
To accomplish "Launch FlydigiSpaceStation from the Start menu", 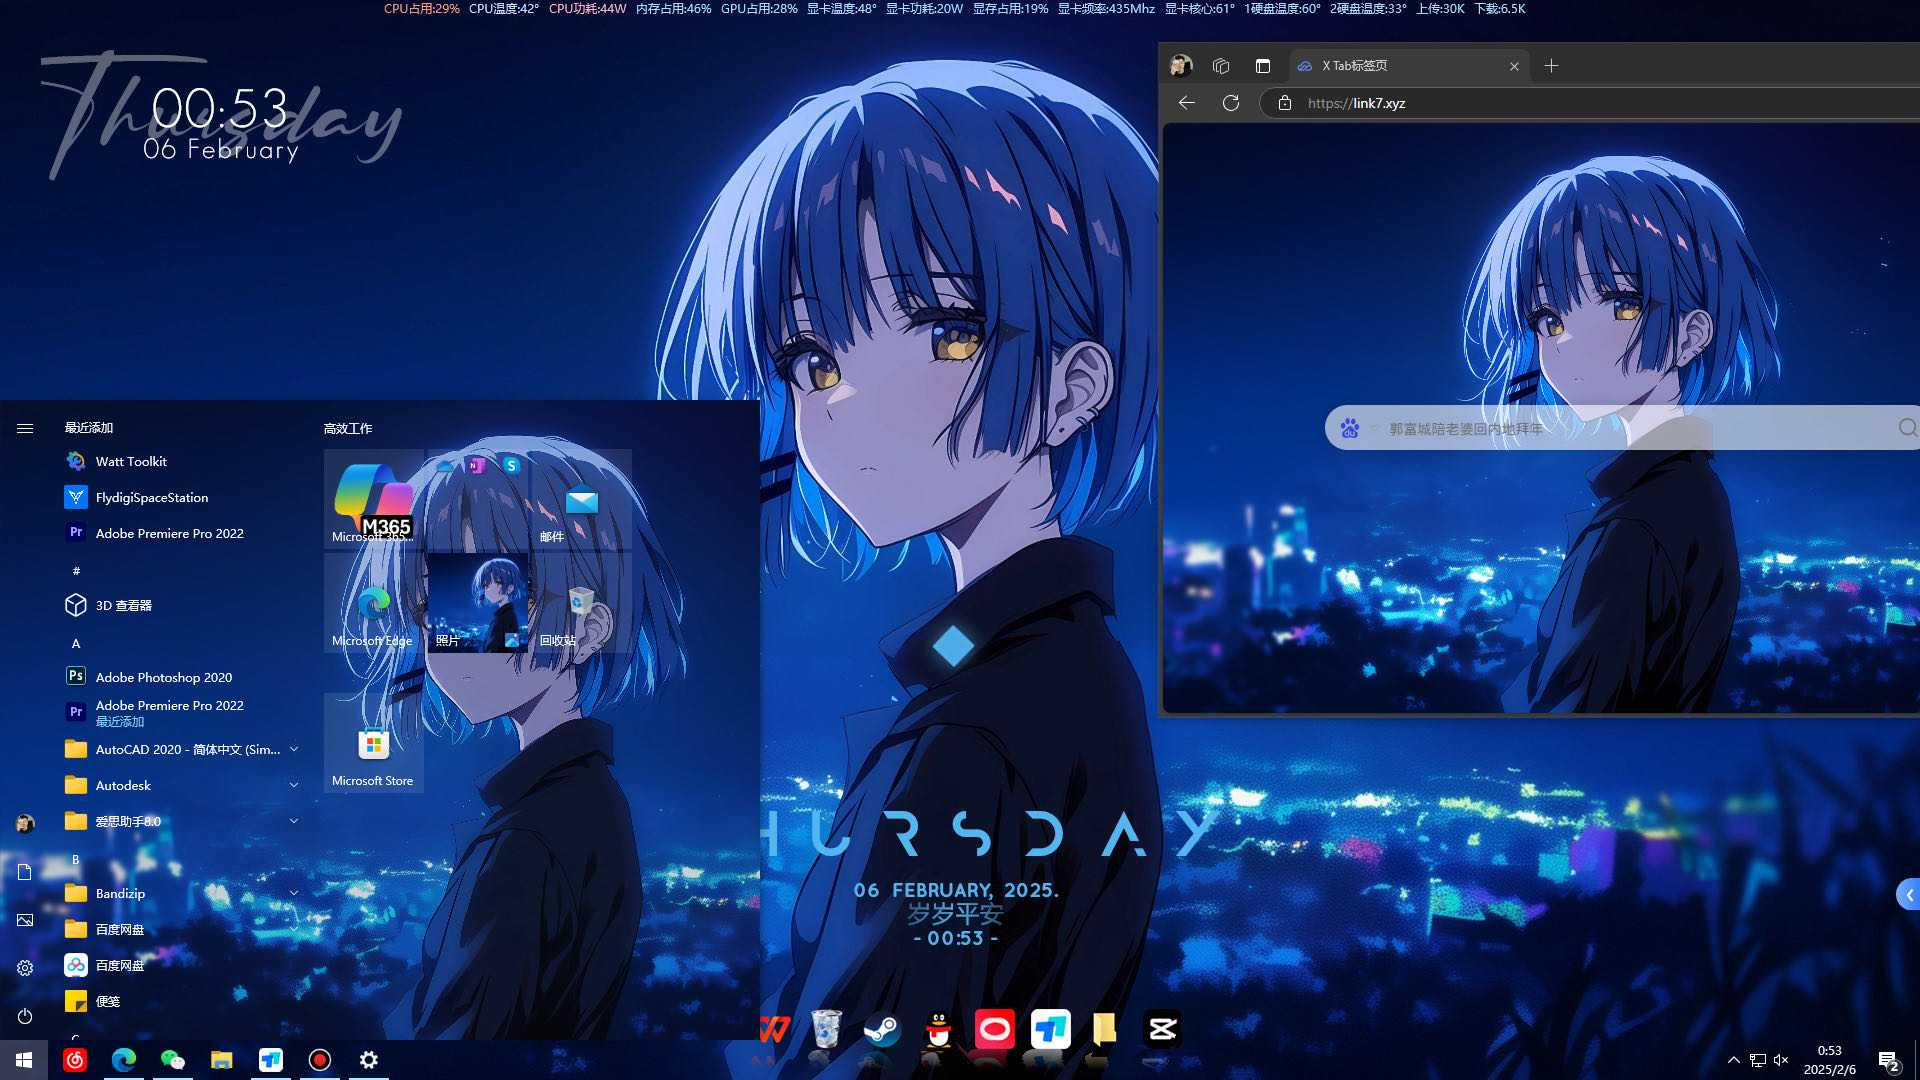I will click(180, 497).
